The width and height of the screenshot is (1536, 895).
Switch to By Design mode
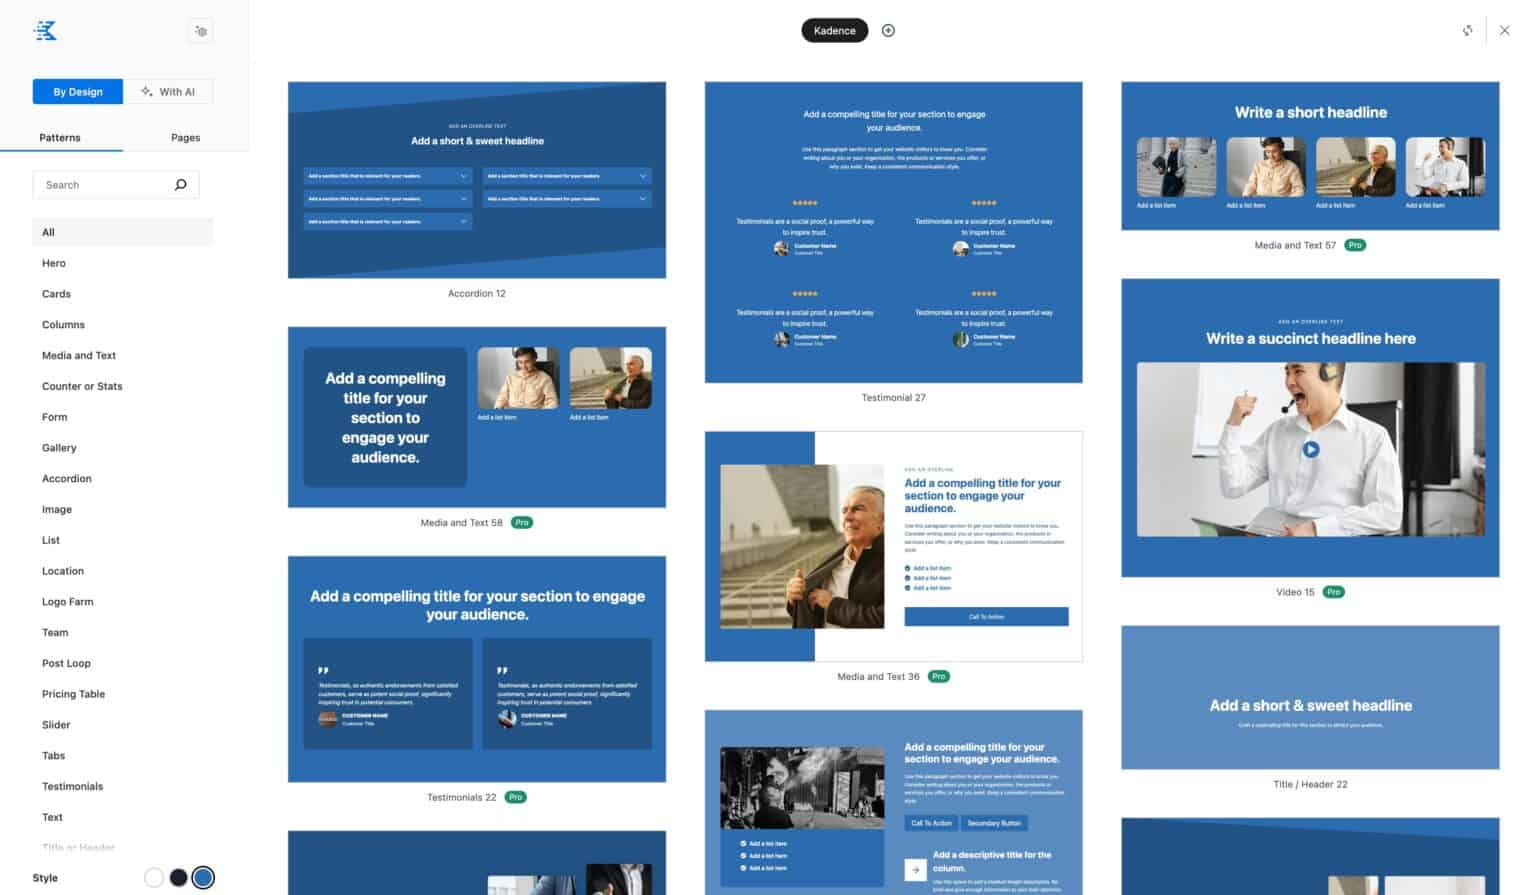(x=78, y=92)
